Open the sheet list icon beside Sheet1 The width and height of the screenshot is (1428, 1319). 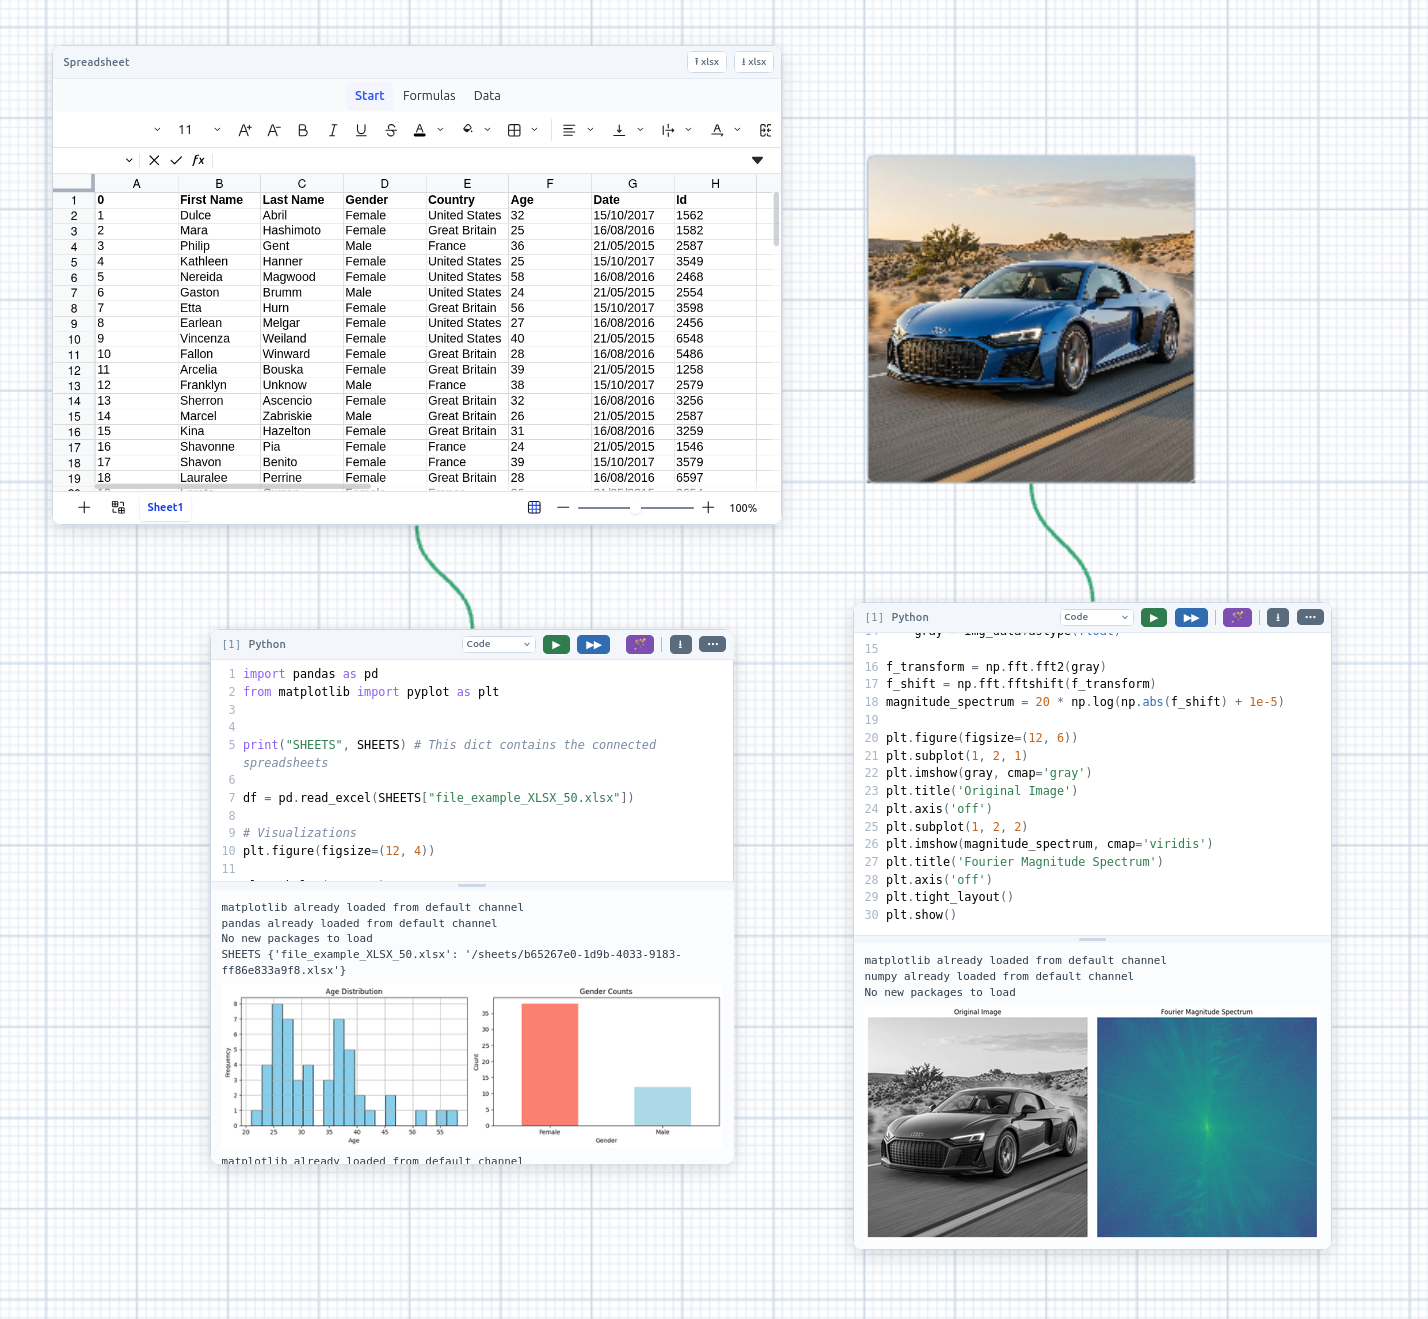point(118,508)
